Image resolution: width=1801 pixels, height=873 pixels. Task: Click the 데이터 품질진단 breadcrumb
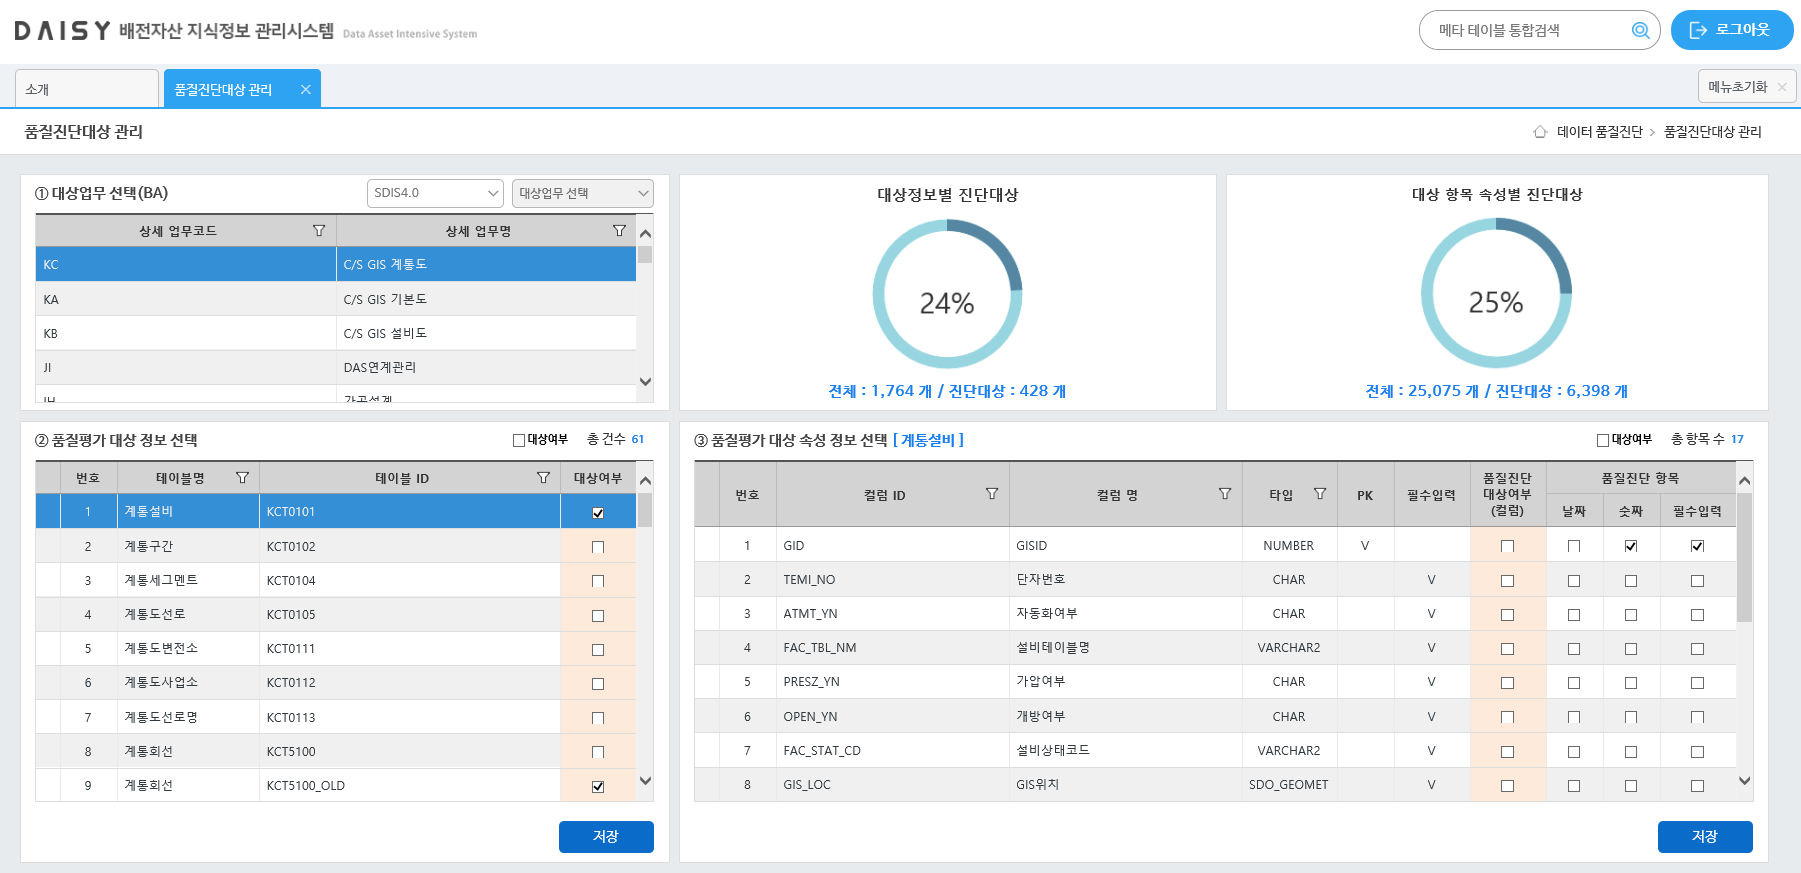click(1599, 132)
